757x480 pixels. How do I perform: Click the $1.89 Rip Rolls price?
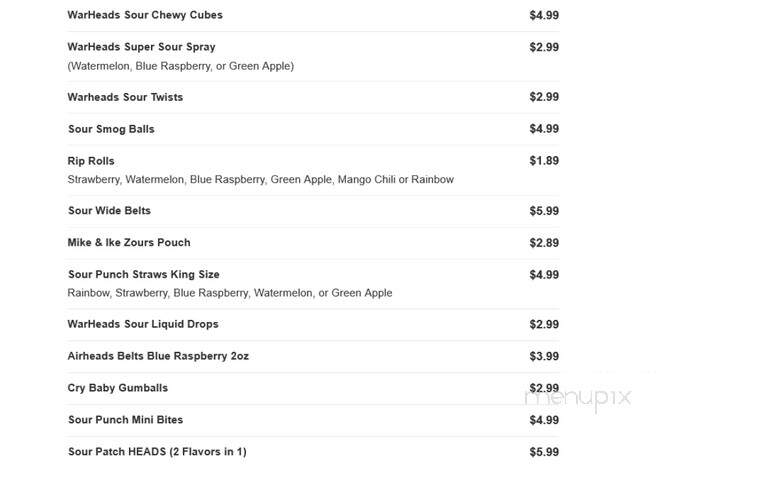click(544, 161)
